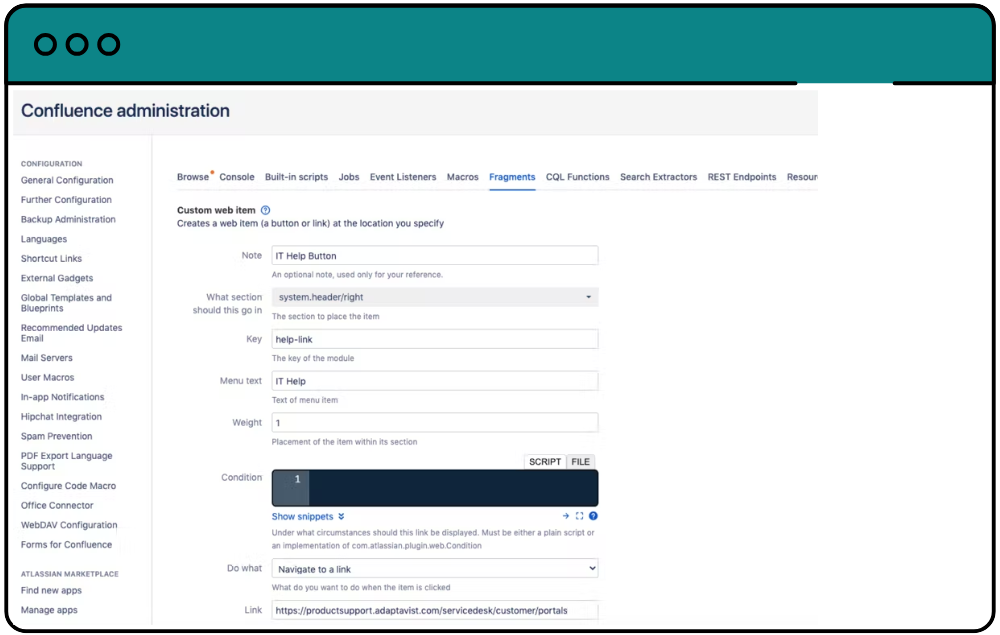Open the Event Listeners tab
Image resolution: width=1000 pixels, height=635 pixels.
(x=403, y=177)
